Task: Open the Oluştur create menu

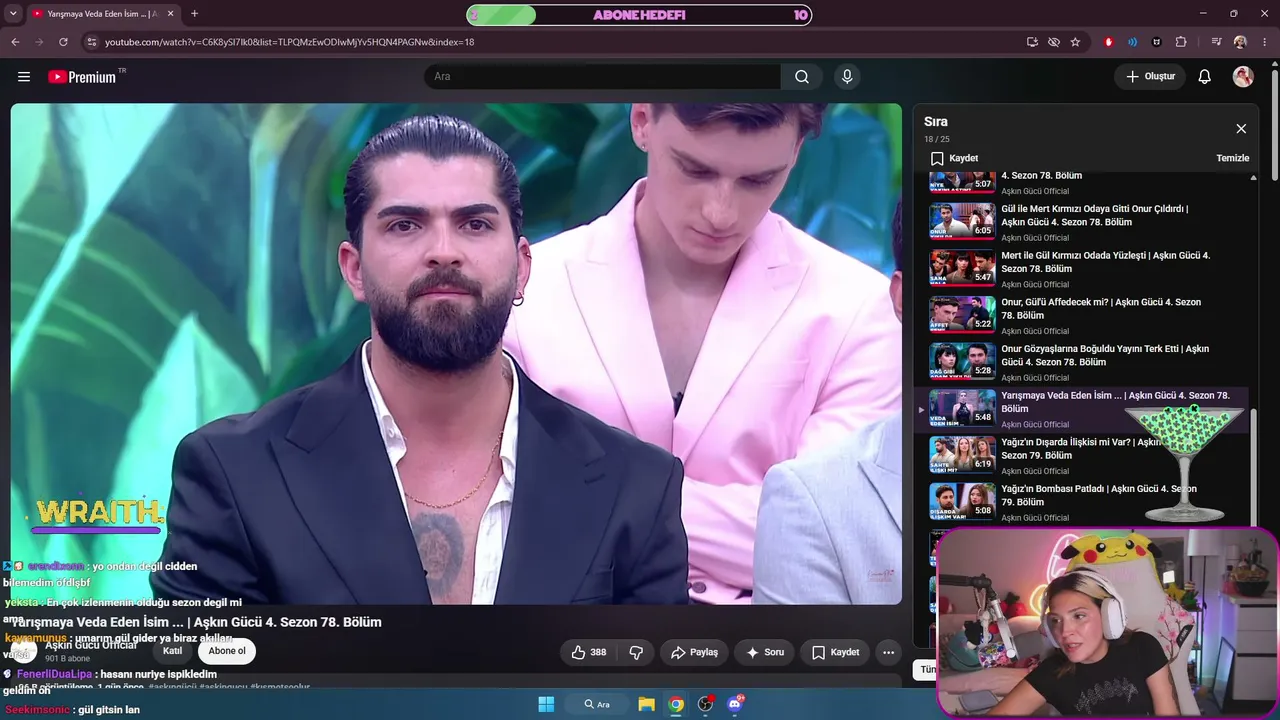Action: pyautogui.click(x=1150, y=77)
